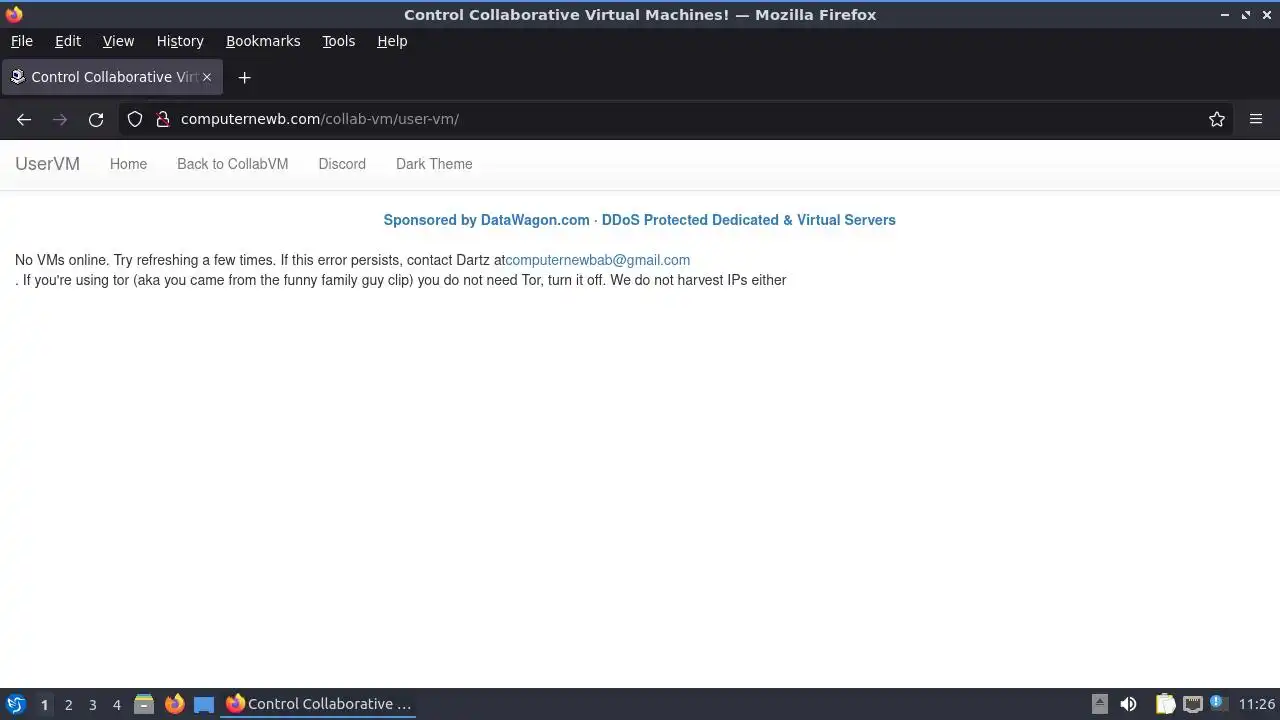Switch to workspace 4 in taskbar
This screenshot has width=1280, height=720.
click(116, 705)
